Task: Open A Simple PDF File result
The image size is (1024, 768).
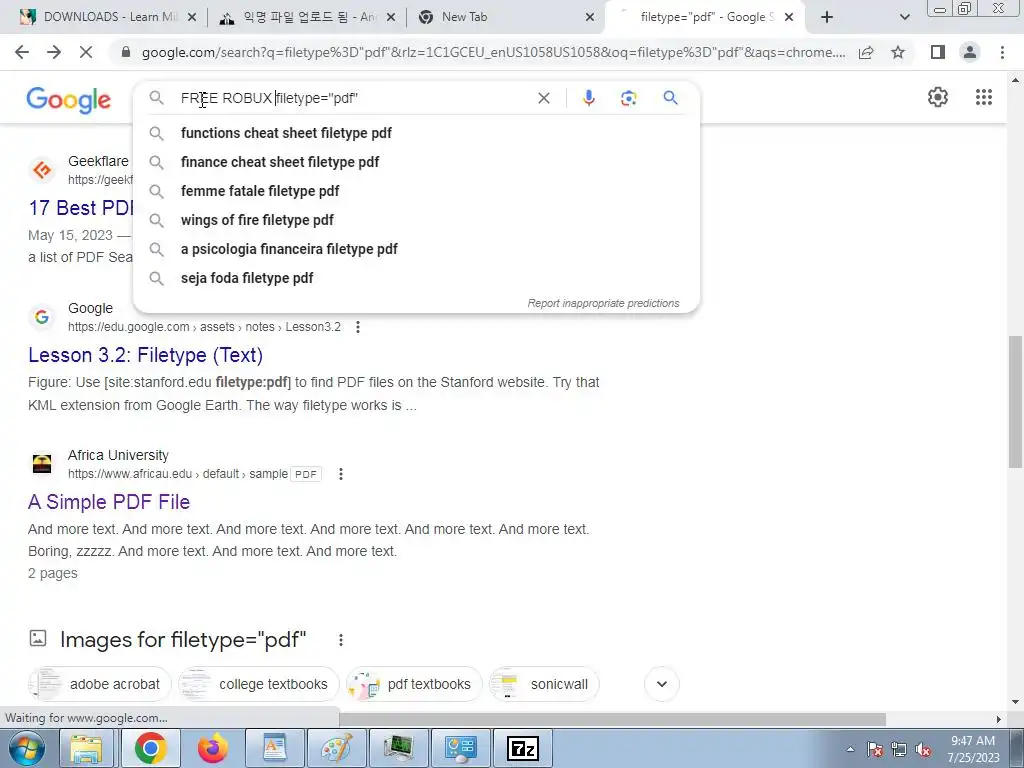Action: pos(109,502)
